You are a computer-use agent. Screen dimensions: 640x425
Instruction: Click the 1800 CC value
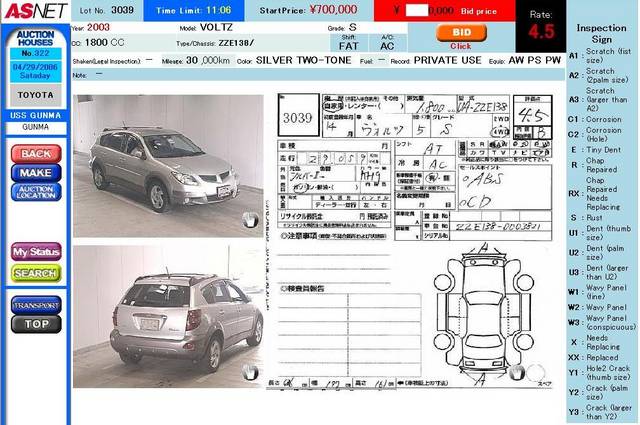coord(104,42)
